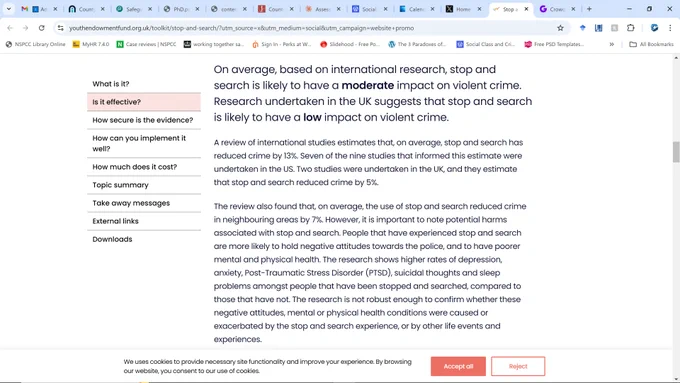
Task: Open Chrome three-dot menu
Action: pos(670,28)
